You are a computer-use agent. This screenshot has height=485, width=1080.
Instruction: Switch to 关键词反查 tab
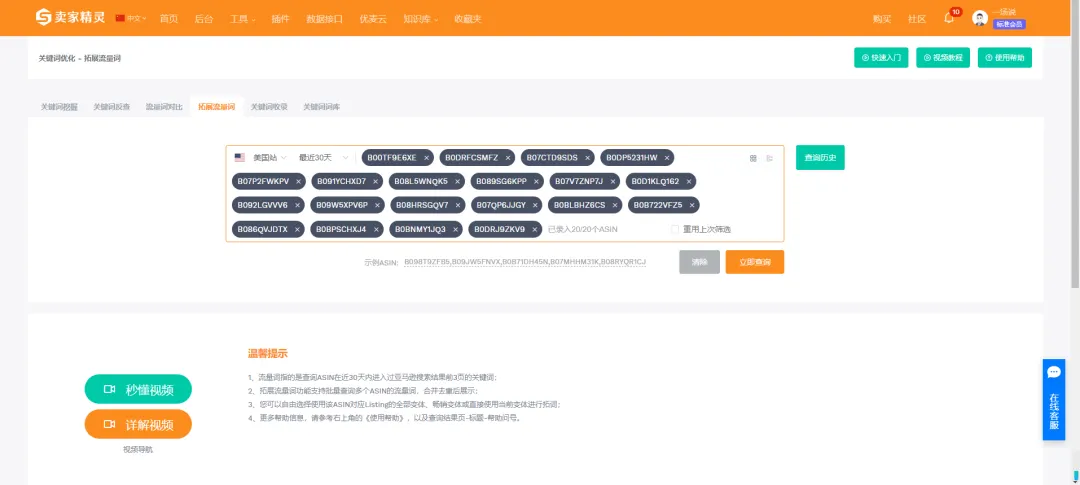[112, 107]
